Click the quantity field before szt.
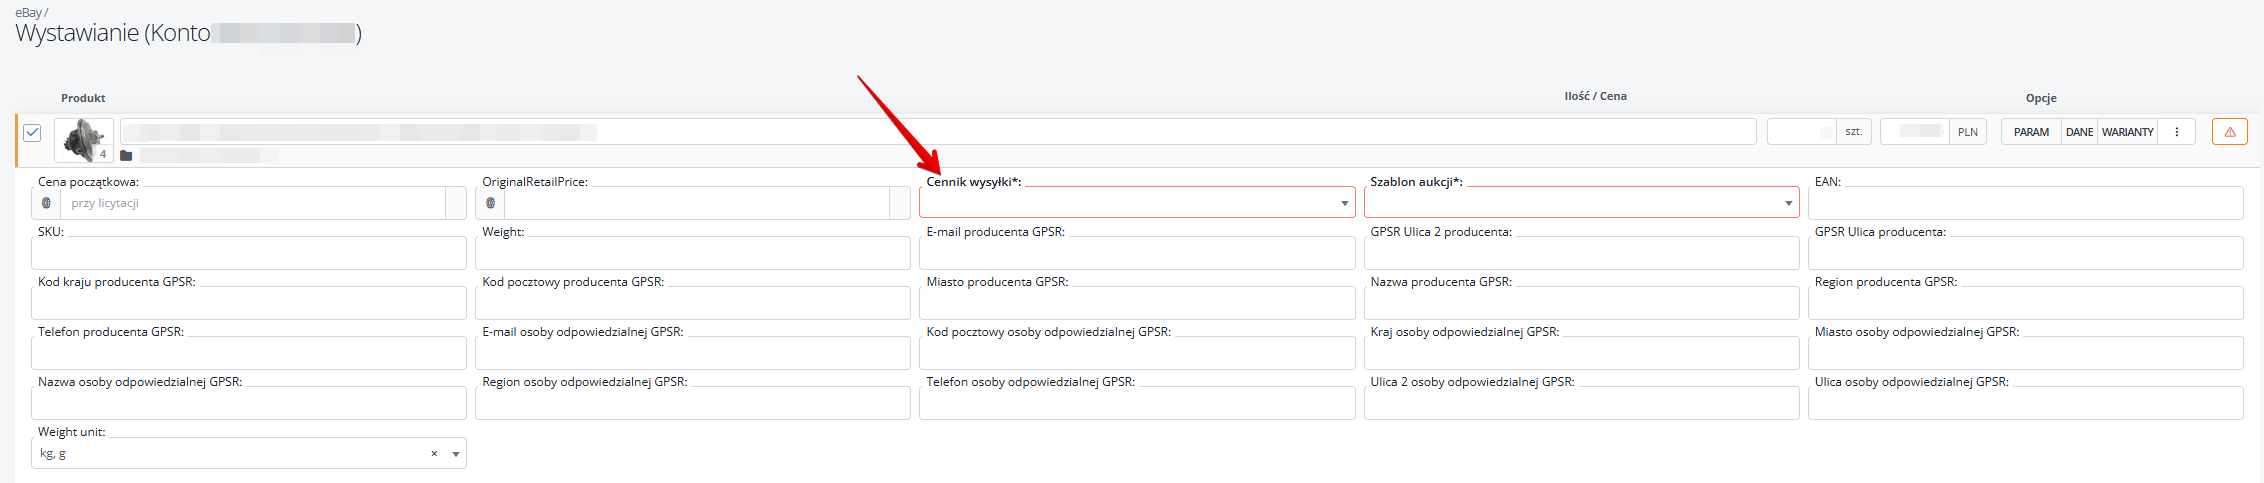The width and height of the screenshot is (2264, 483). coord(1801,132)
